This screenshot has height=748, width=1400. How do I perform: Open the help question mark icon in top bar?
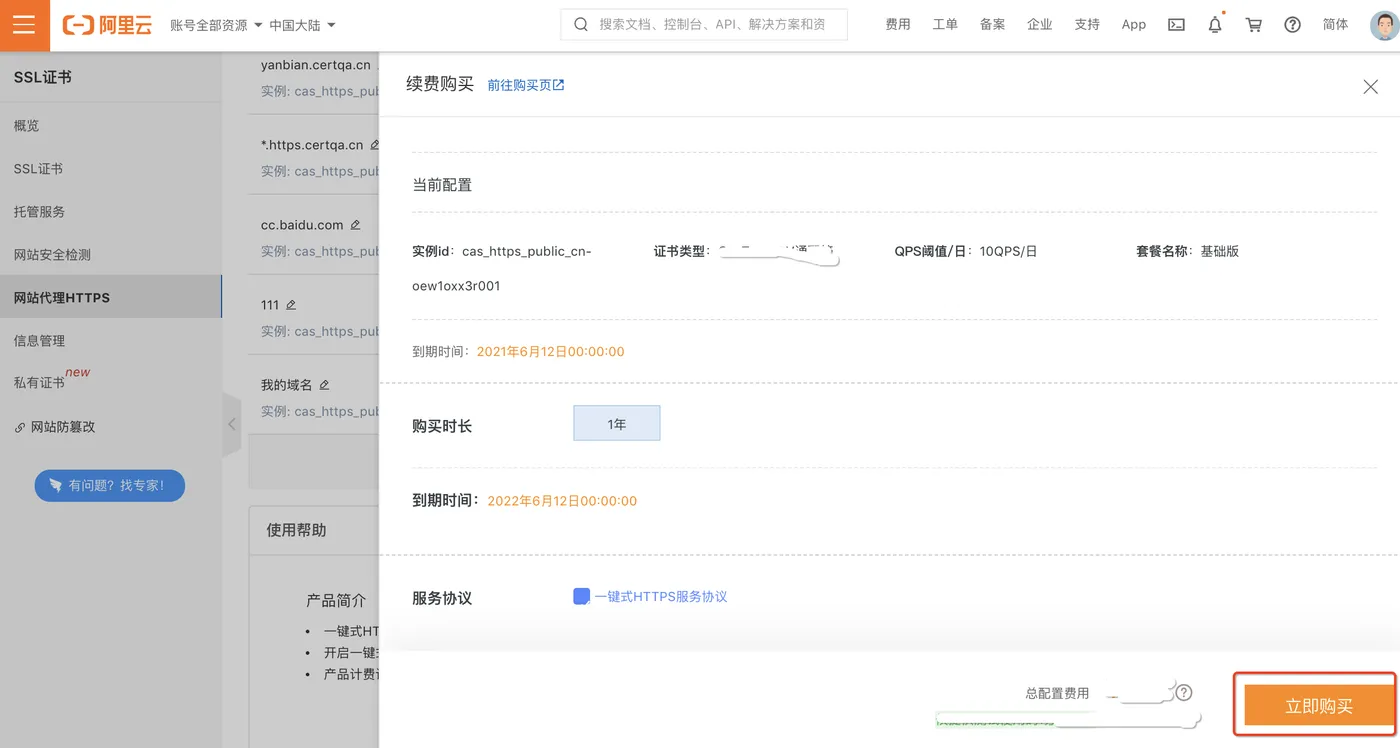[x=1293, y=25]
